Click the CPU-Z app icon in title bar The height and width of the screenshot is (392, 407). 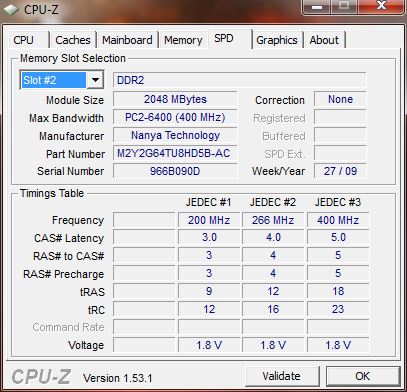pos(10,9)
